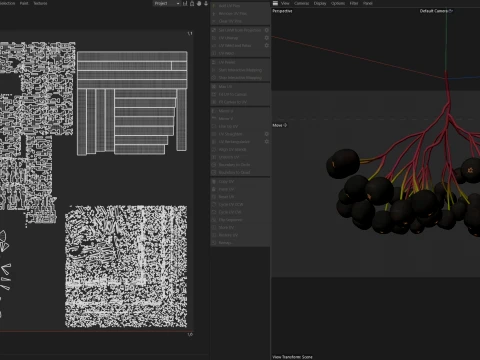Open UV Weld and Relax options gear

266,45
